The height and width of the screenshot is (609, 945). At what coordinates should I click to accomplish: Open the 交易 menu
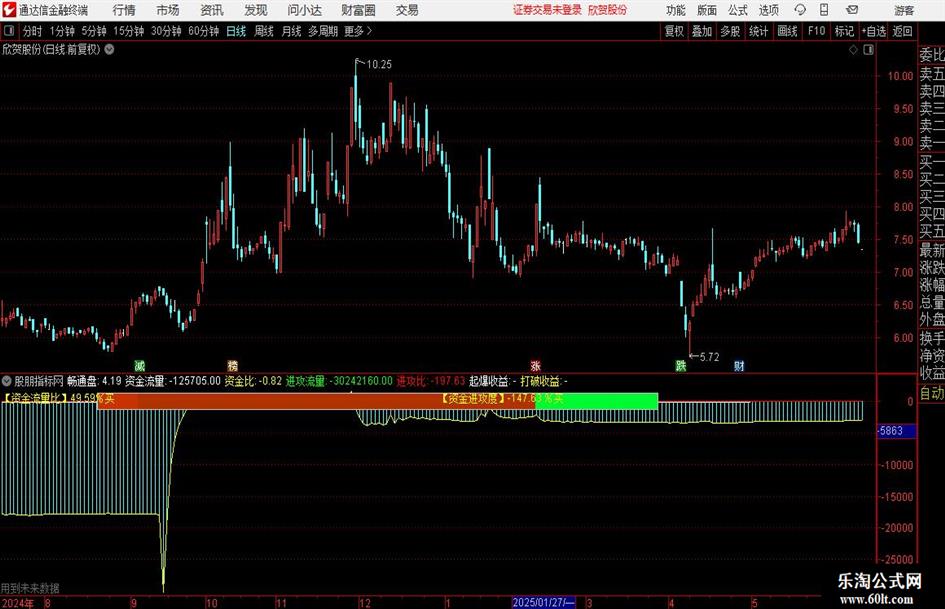(407, 10)
